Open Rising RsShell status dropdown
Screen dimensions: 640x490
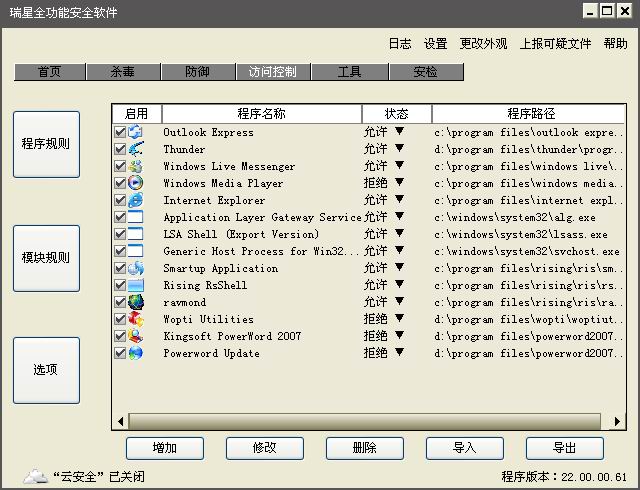400,284
